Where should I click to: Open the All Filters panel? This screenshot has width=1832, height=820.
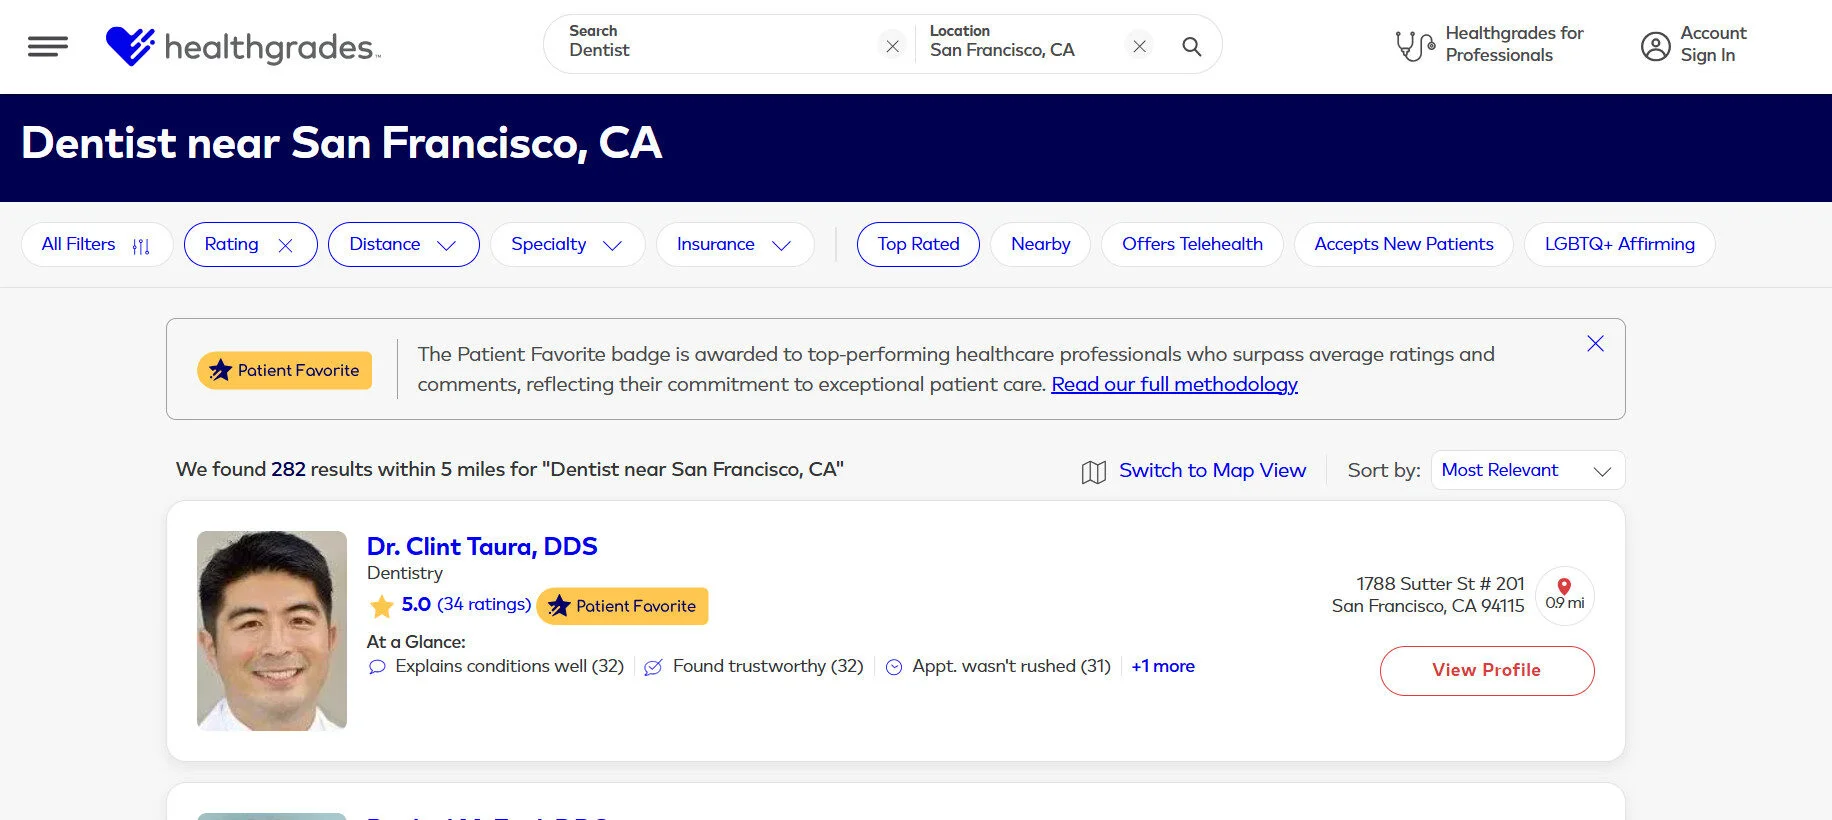[x=97, y=244]
